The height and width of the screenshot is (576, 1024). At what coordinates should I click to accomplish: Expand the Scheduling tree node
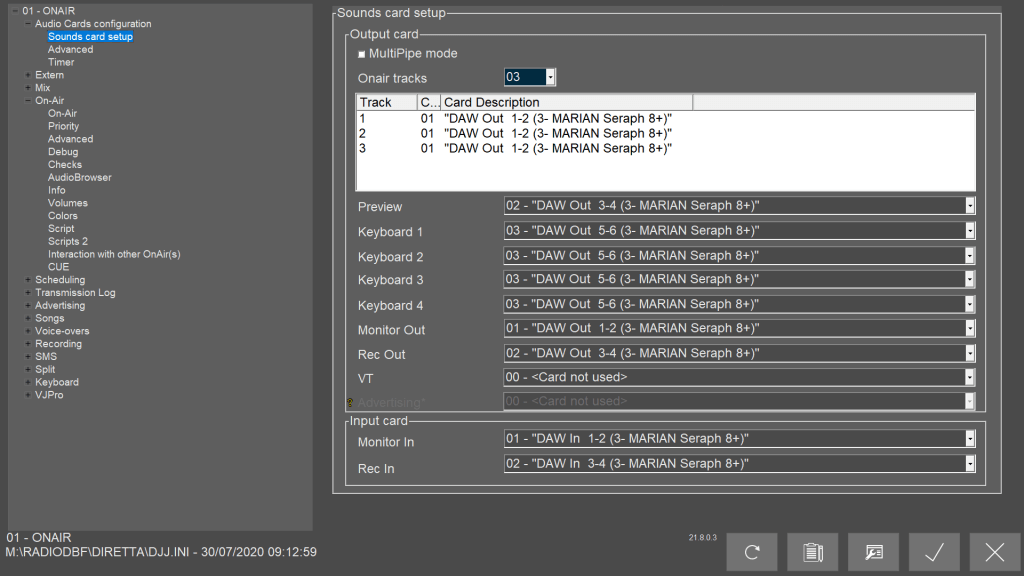[x=28, y=280]
